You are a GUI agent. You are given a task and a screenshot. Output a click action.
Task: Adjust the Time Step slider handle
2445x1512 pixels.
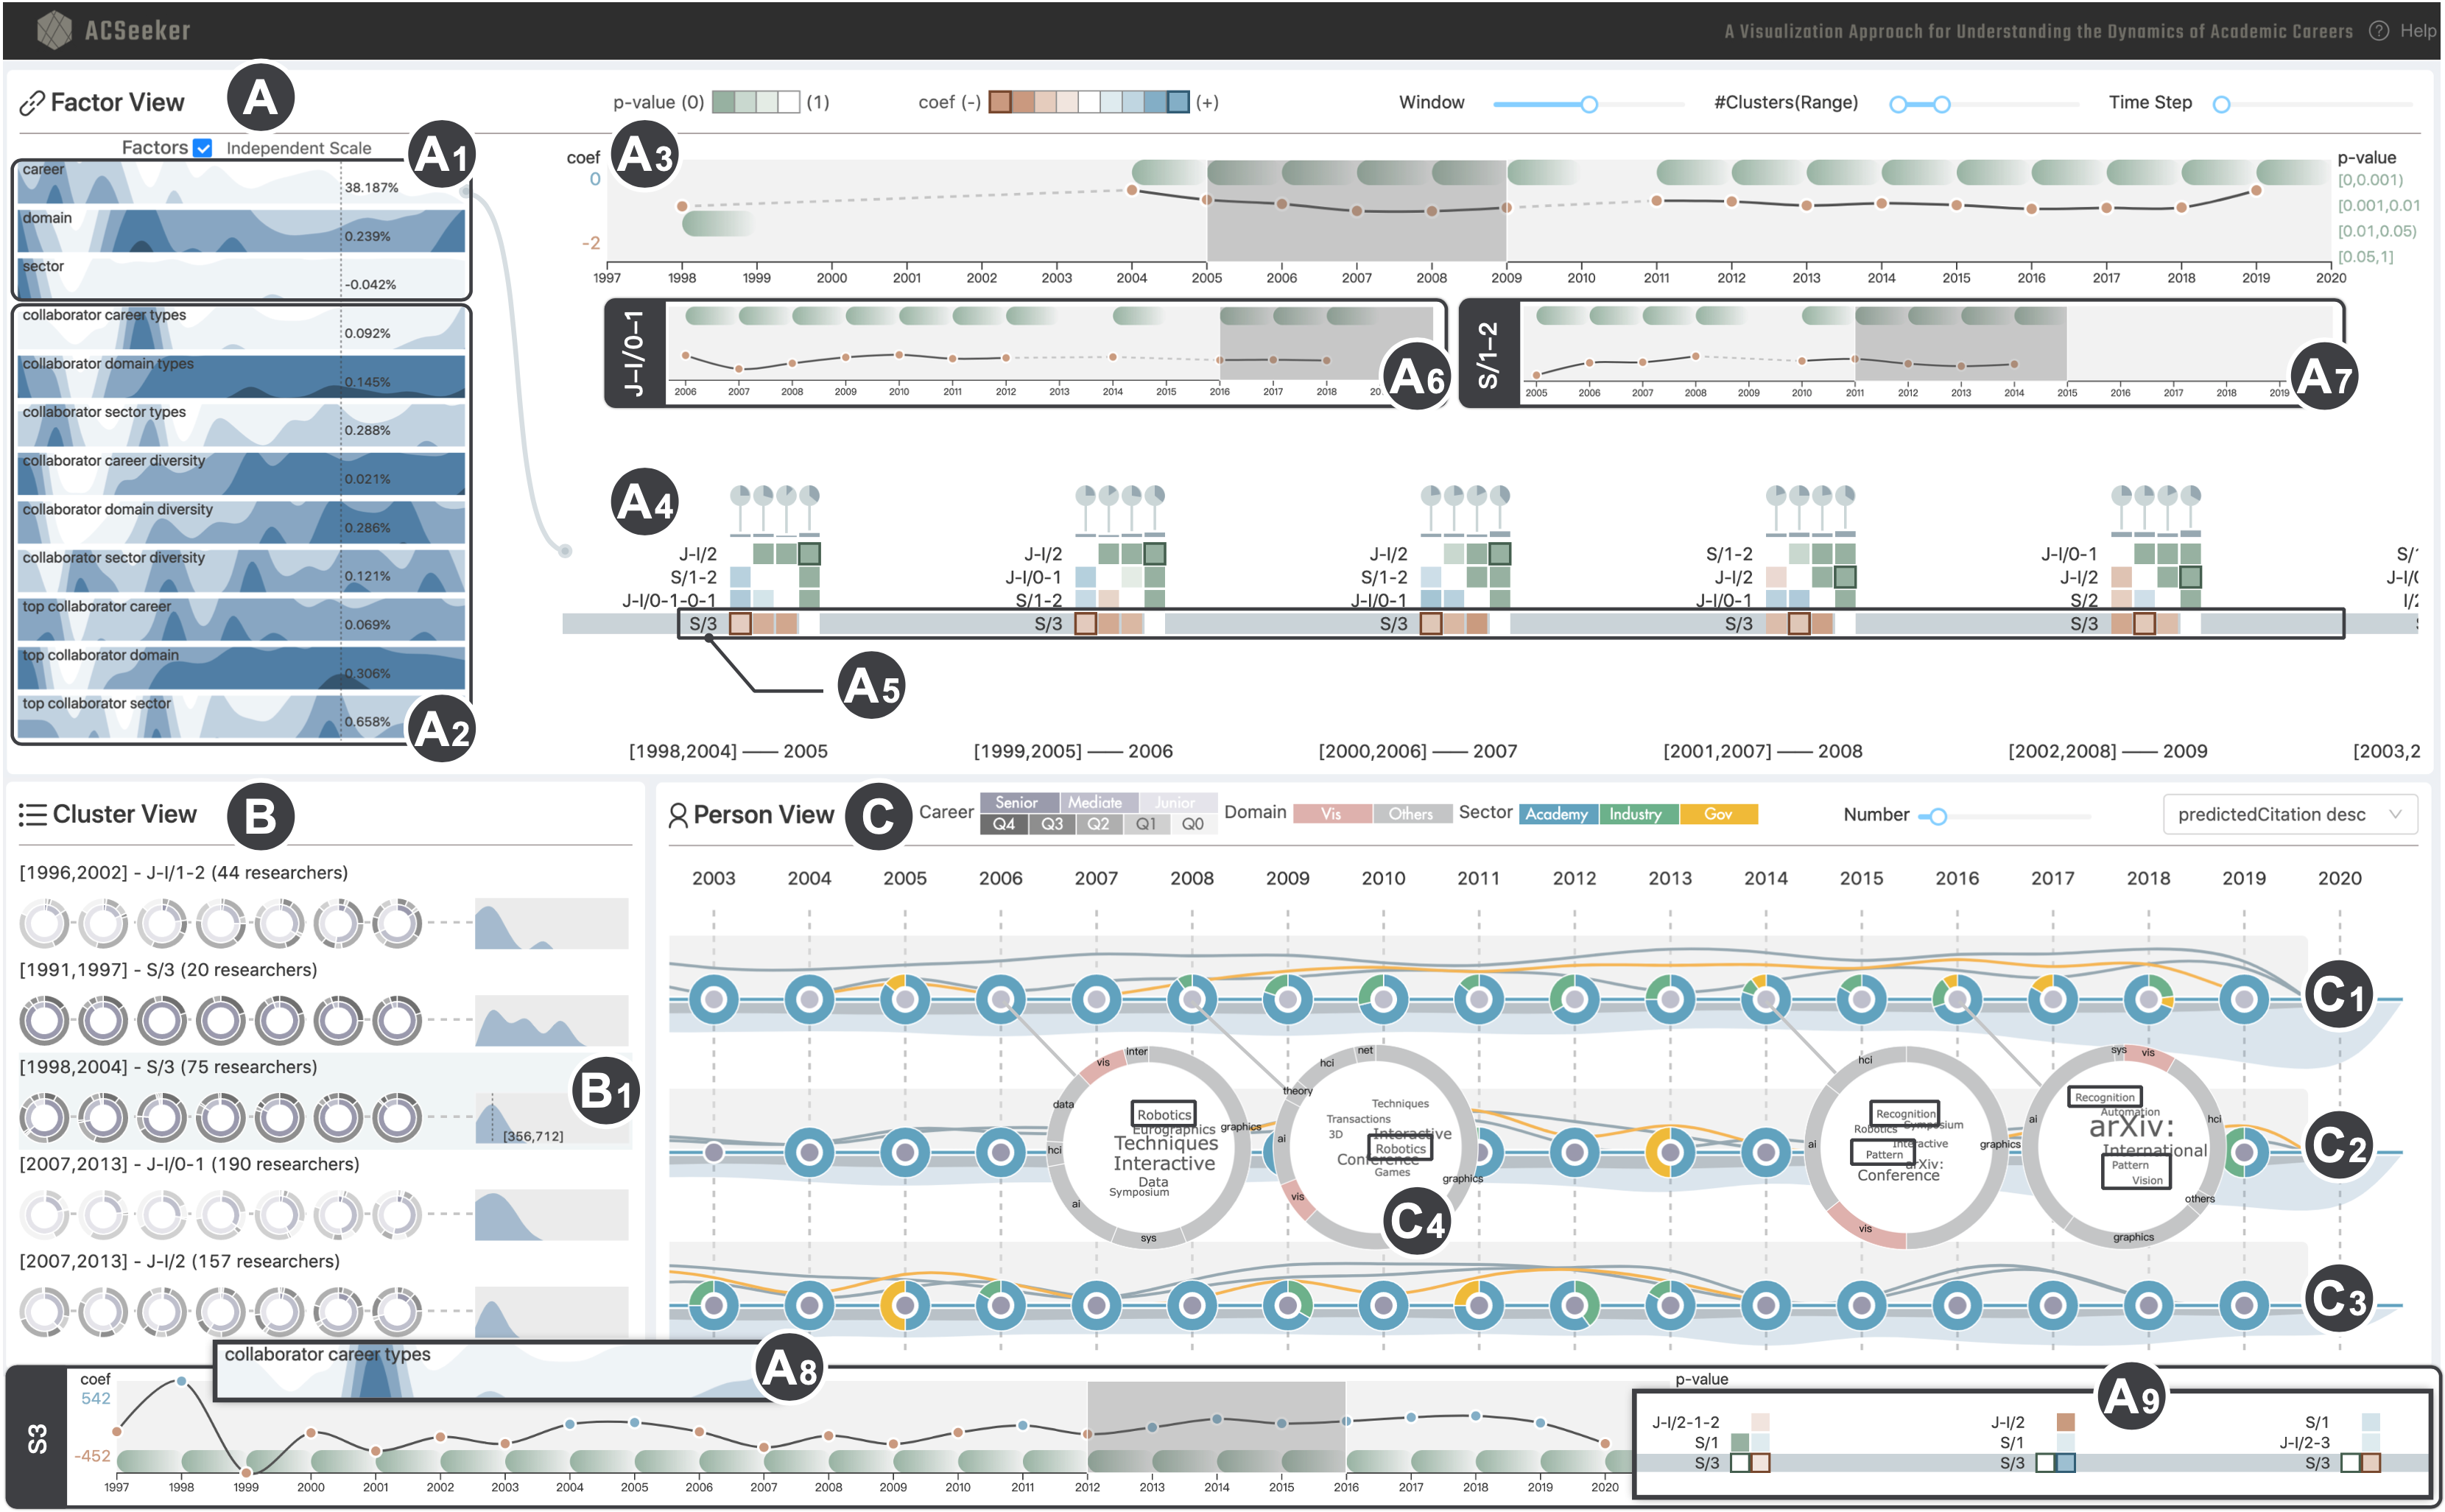(x=2221, y=104)
